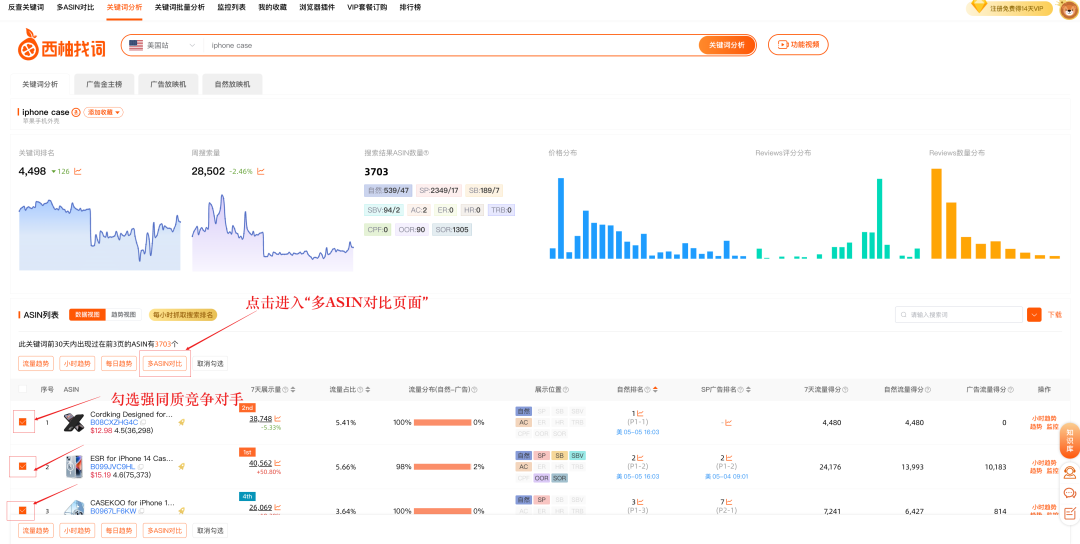The height and width of the screenshot is (544, 1080).
Task: Open chat bubble icon on right sidebar
Action: [x=1070, y=493]
